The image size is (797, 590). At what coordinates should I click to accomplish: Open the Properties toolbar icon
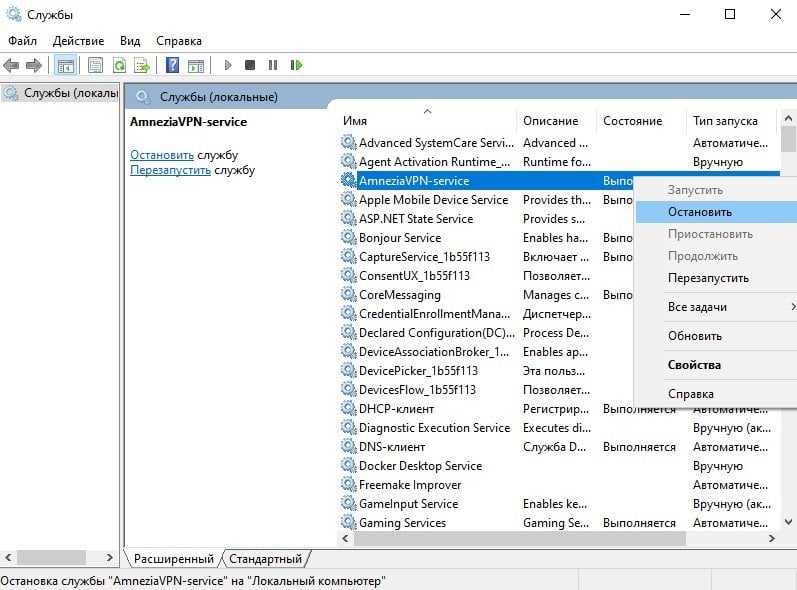pyautogui.click(x=95, y=65)
